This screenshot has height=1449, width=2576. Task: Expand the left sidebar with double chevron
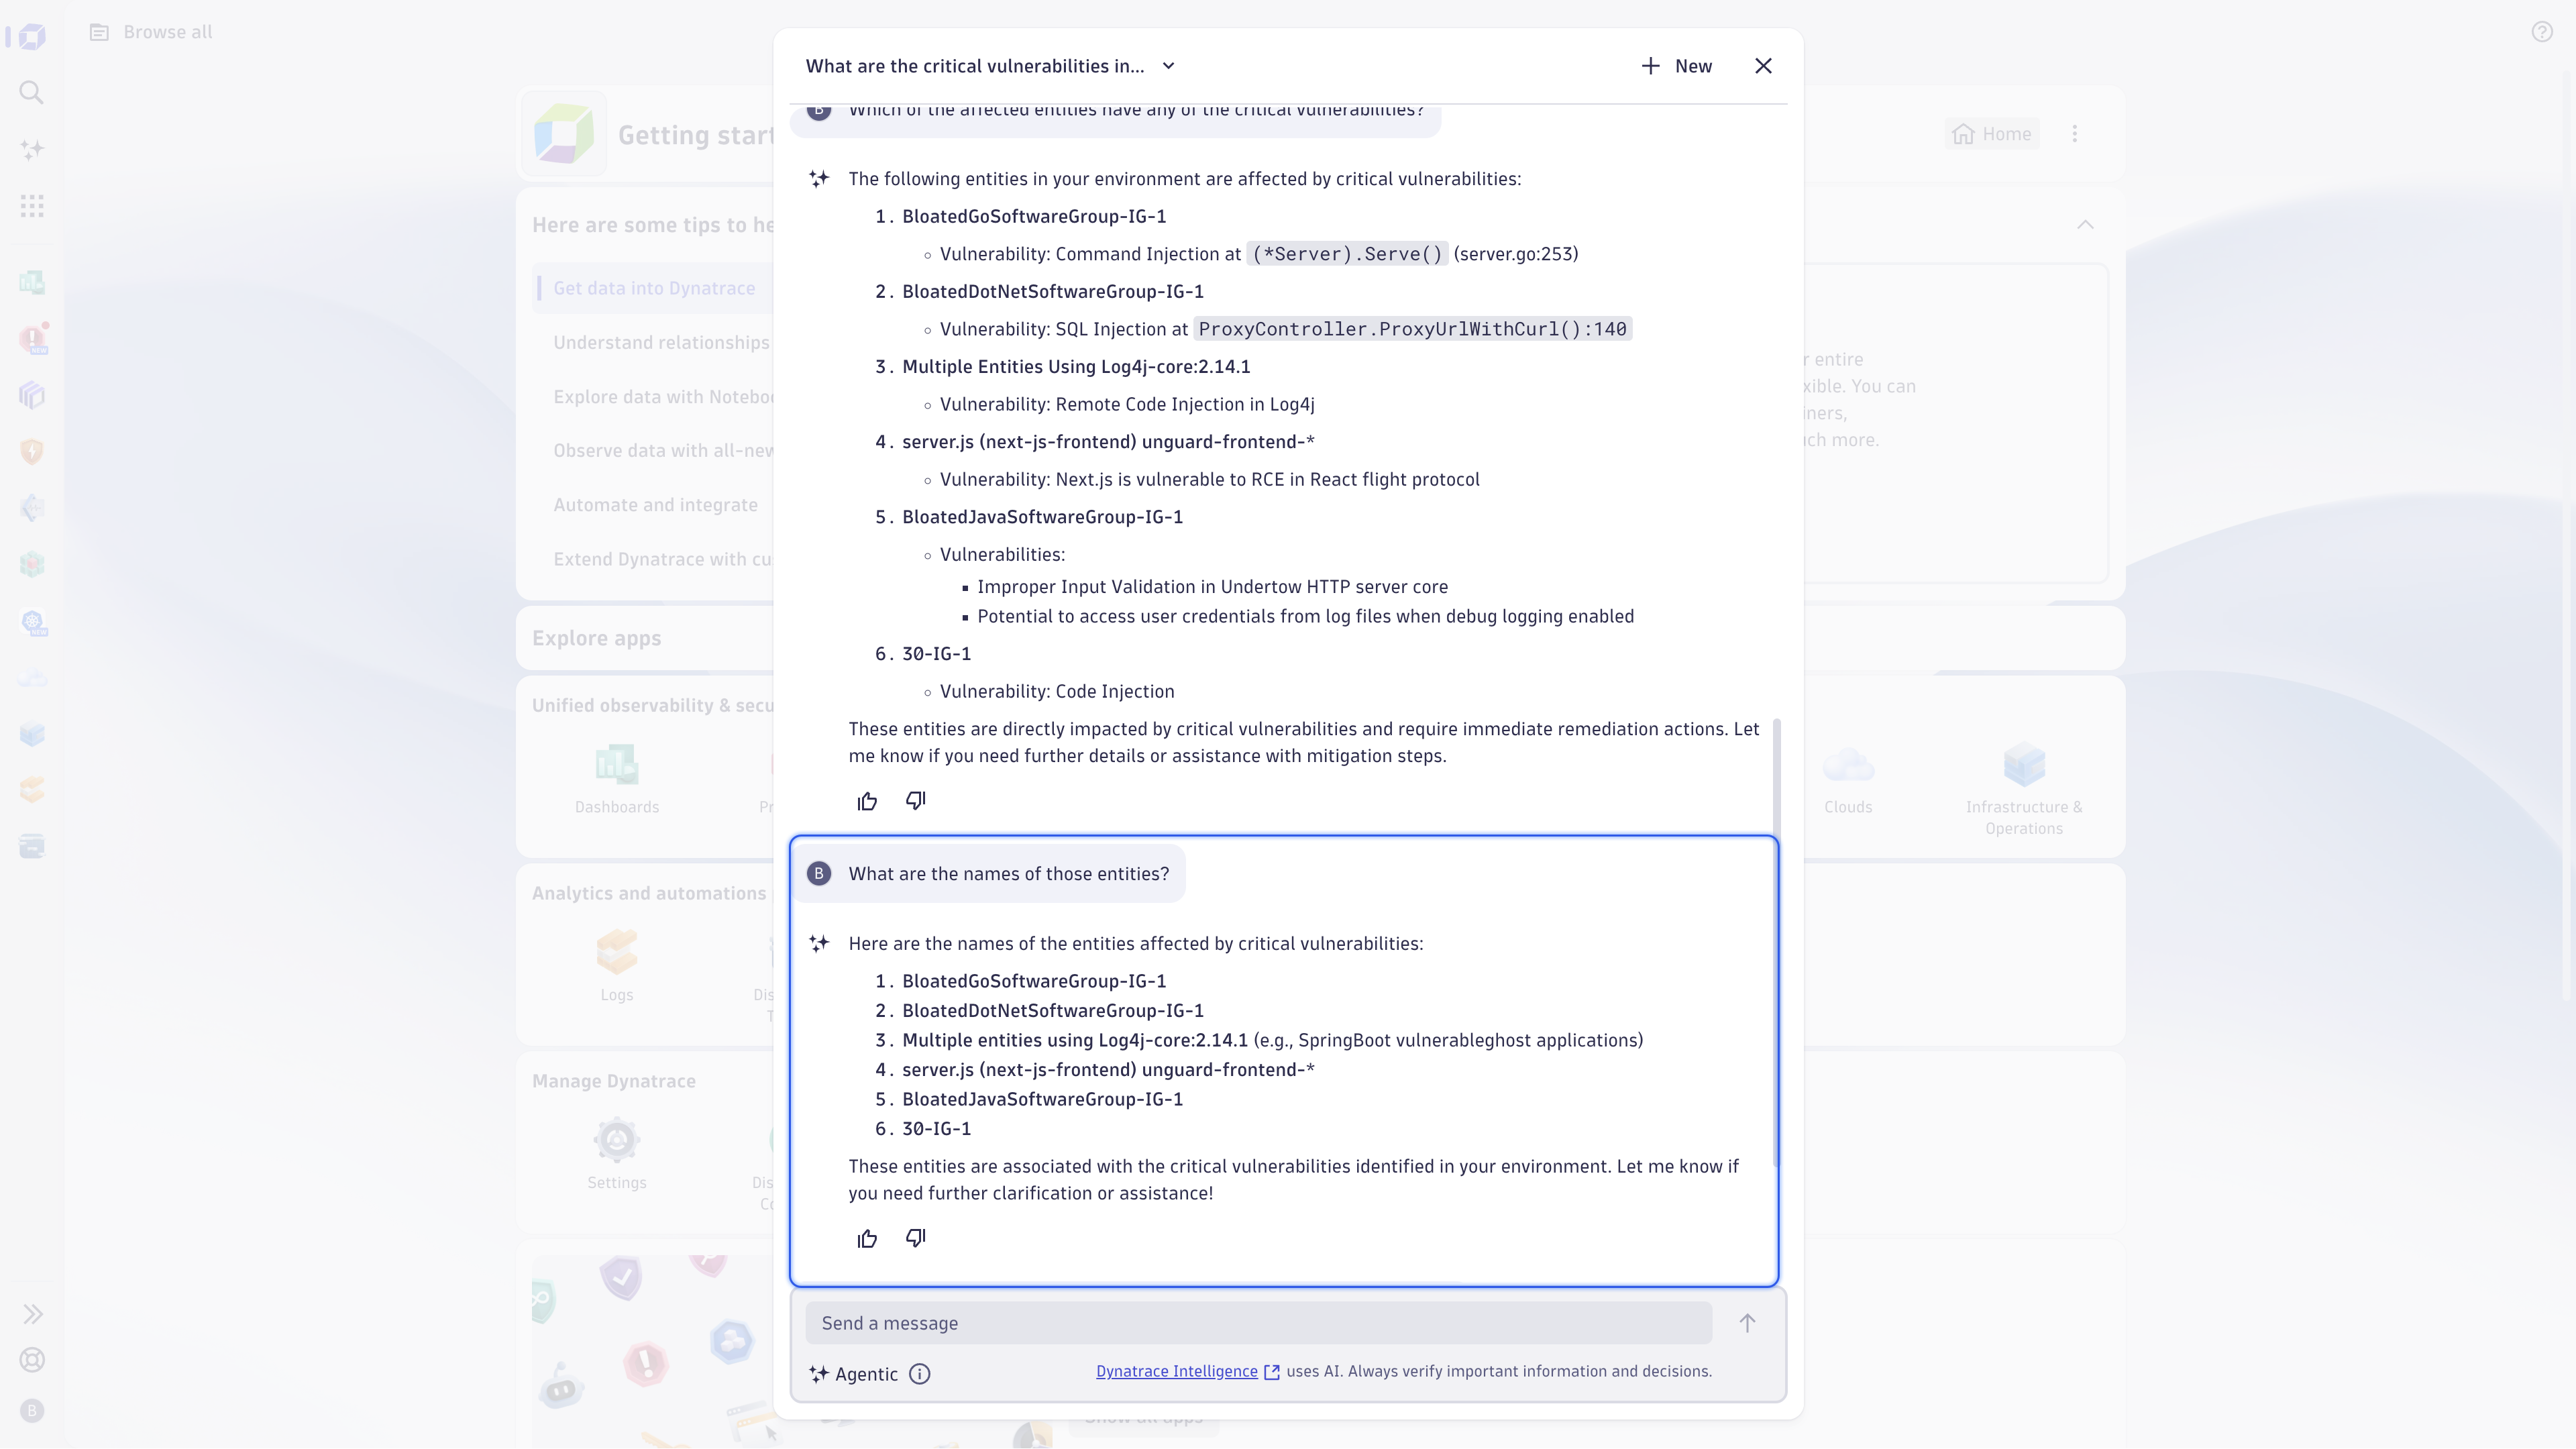32,1314
